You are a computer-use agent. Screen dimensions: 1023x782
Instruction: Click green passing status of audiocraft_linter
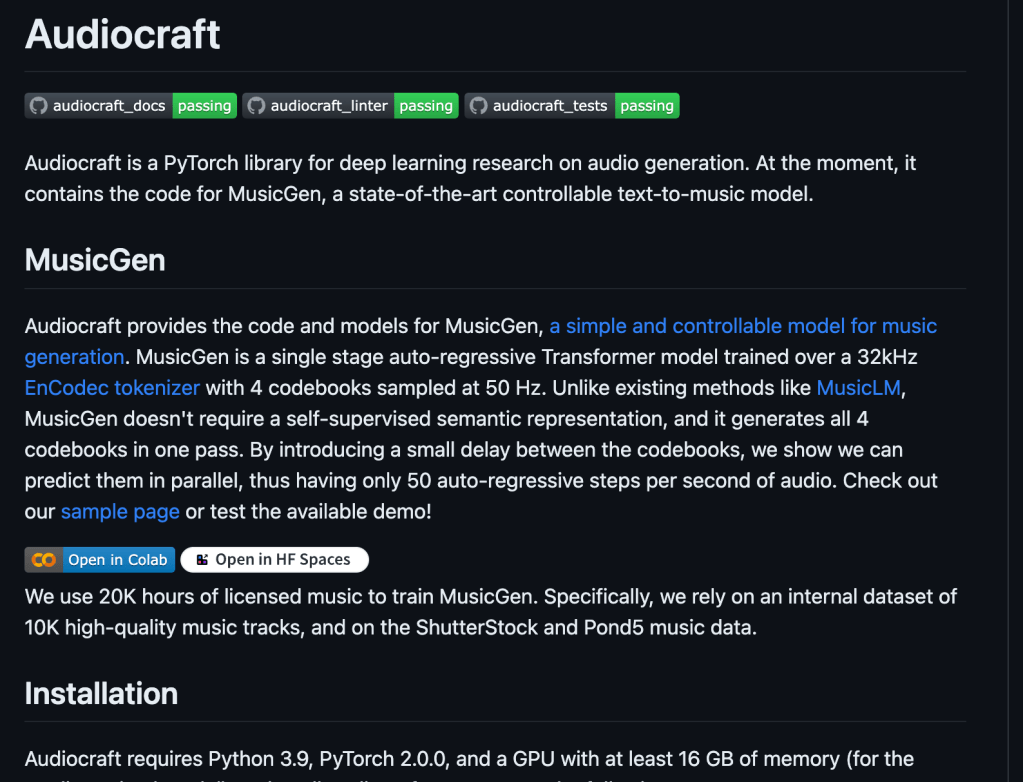click(x=426, y=106)
